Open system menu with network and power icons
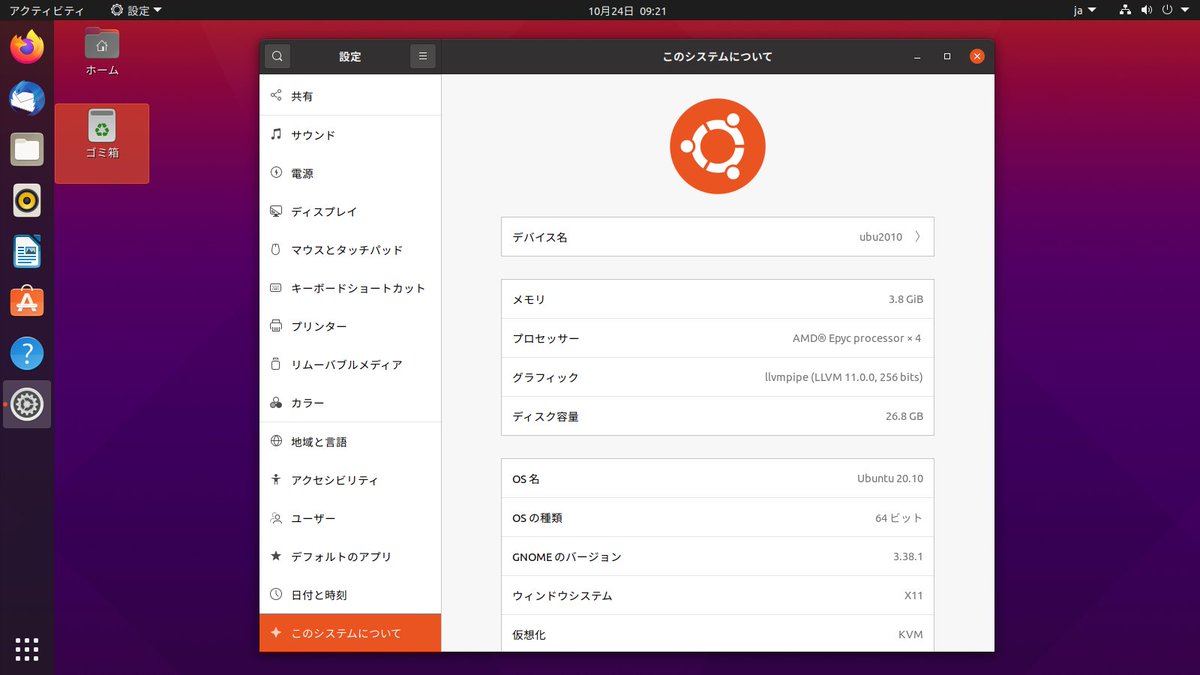This screenshot has height=675, width=1200. (x=1154, y=10)
